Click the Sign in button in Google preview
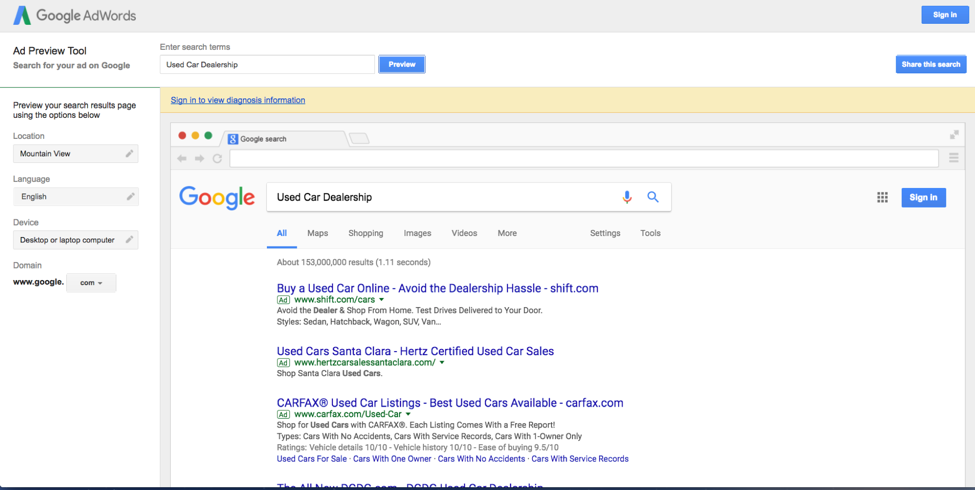The height and width of the screenshot is (490, 975). [923, 198]
